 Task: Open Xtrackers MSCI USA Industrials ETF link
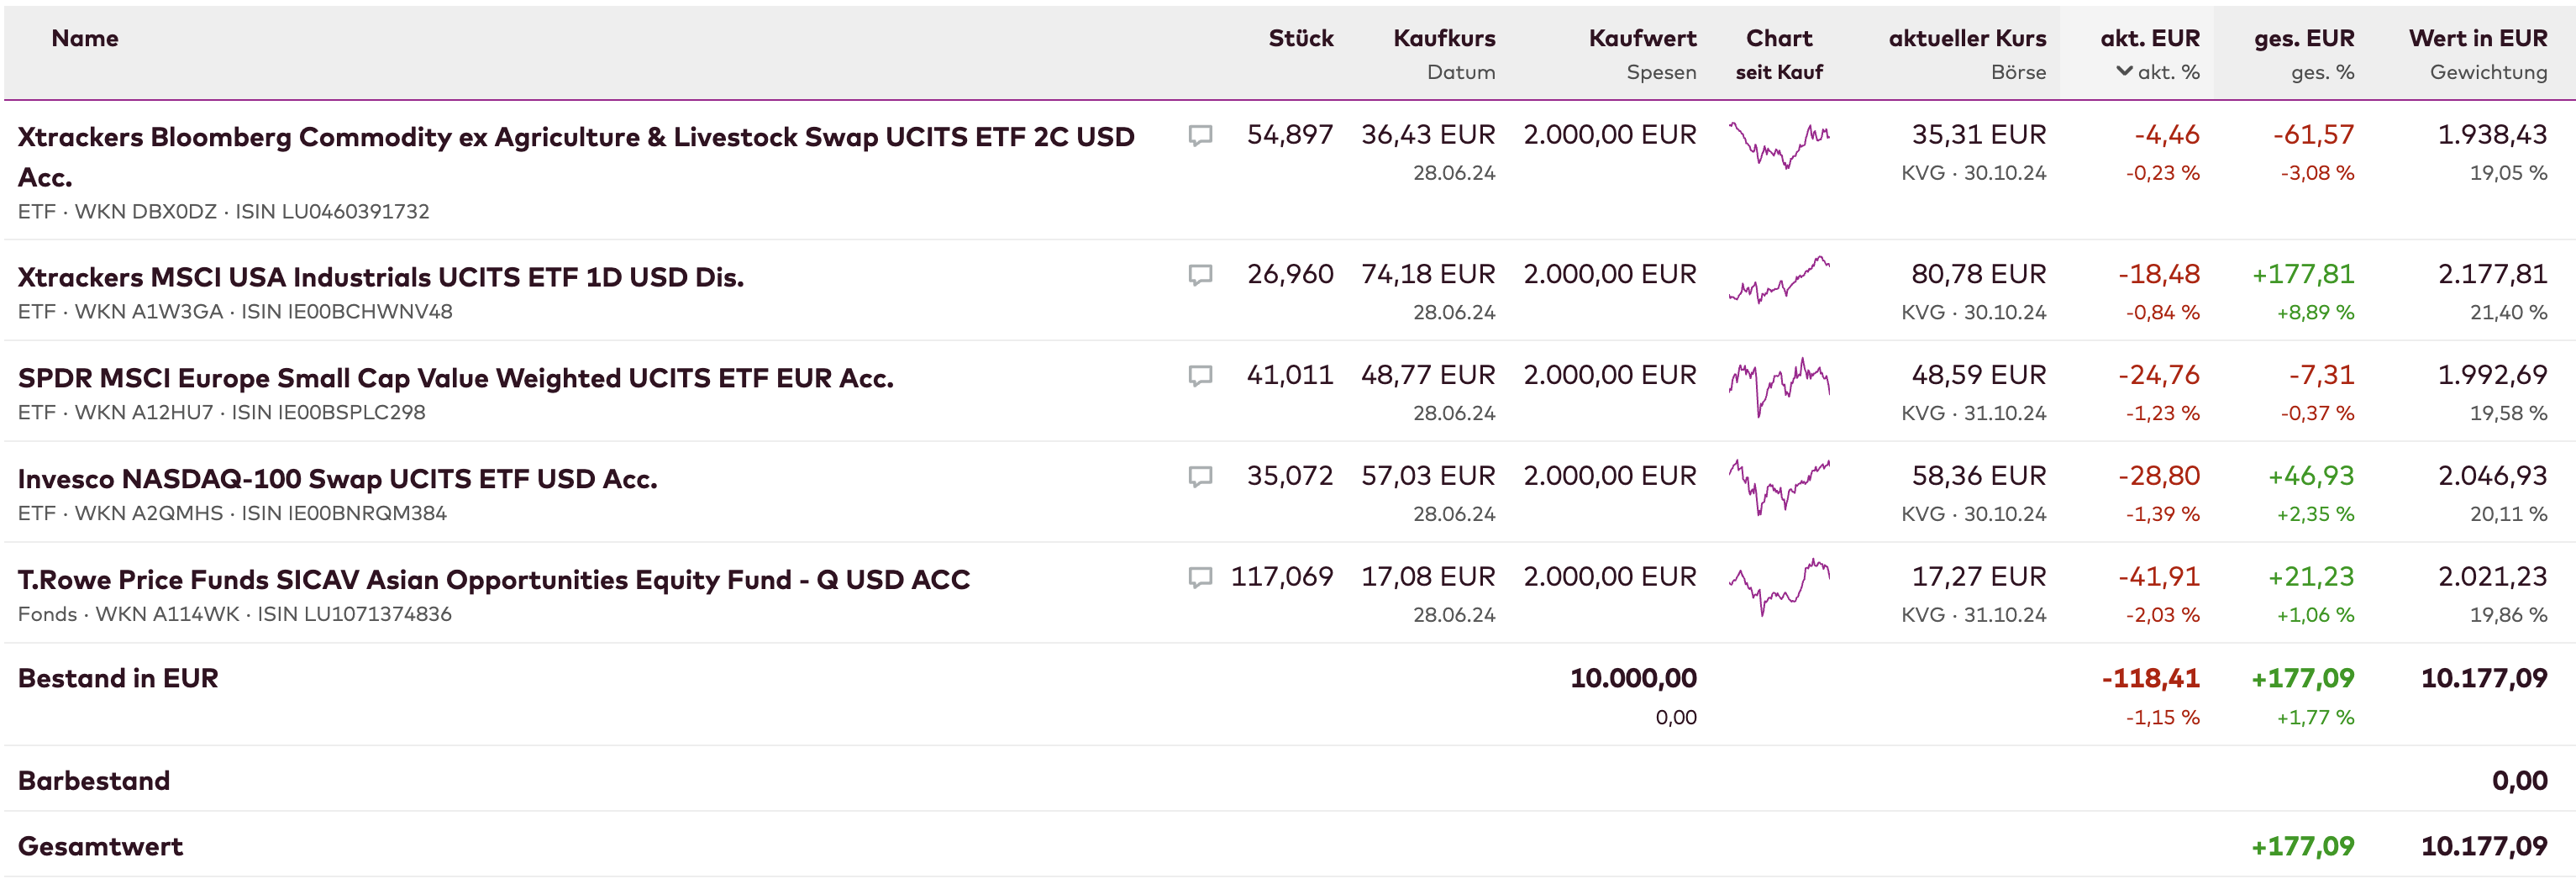381,277
